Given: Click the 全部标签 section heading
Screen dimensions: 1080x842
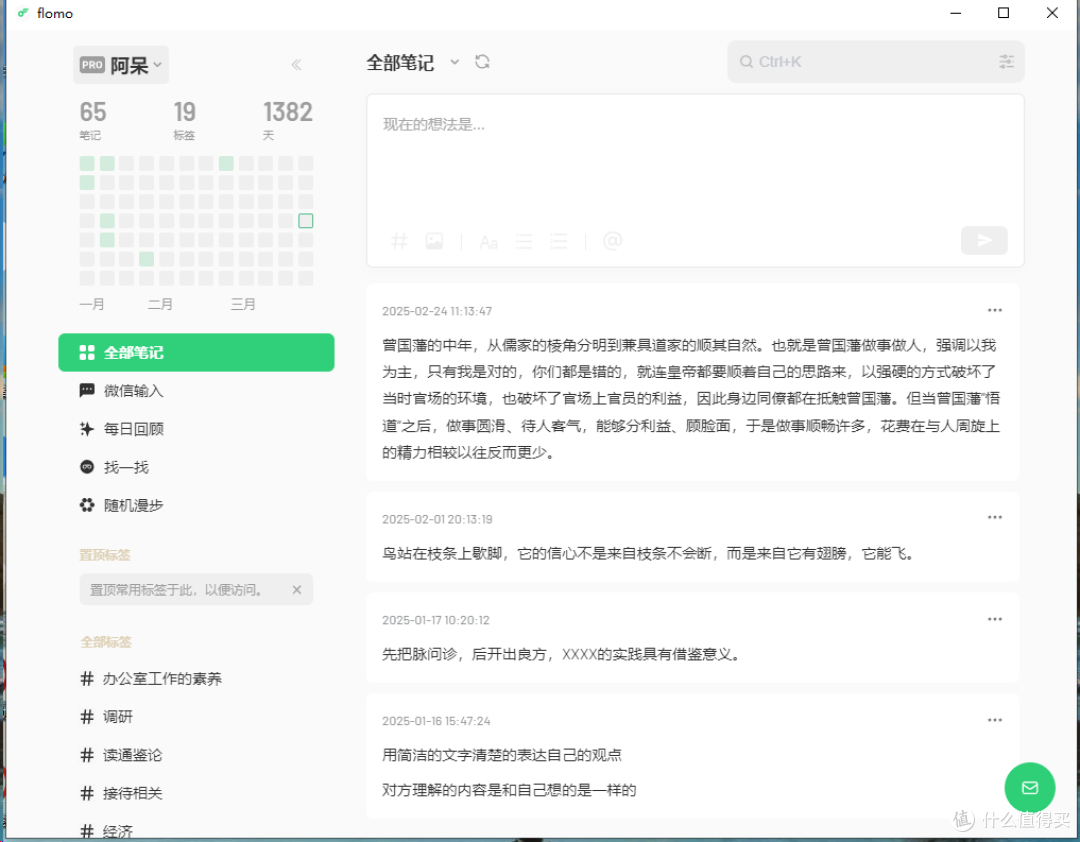Looking at the screenshot, I should point(105,642).
